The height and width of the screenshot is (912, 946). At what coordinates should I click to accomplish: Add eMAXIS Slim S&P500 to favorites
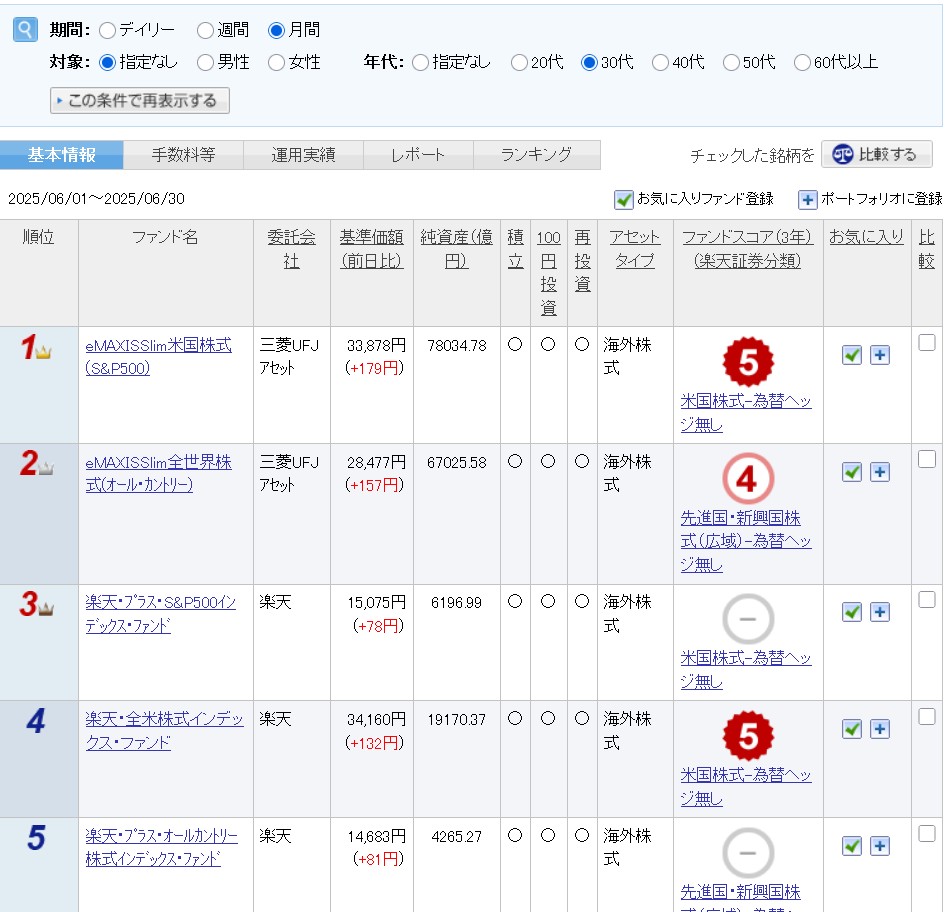tap(851, 355)
